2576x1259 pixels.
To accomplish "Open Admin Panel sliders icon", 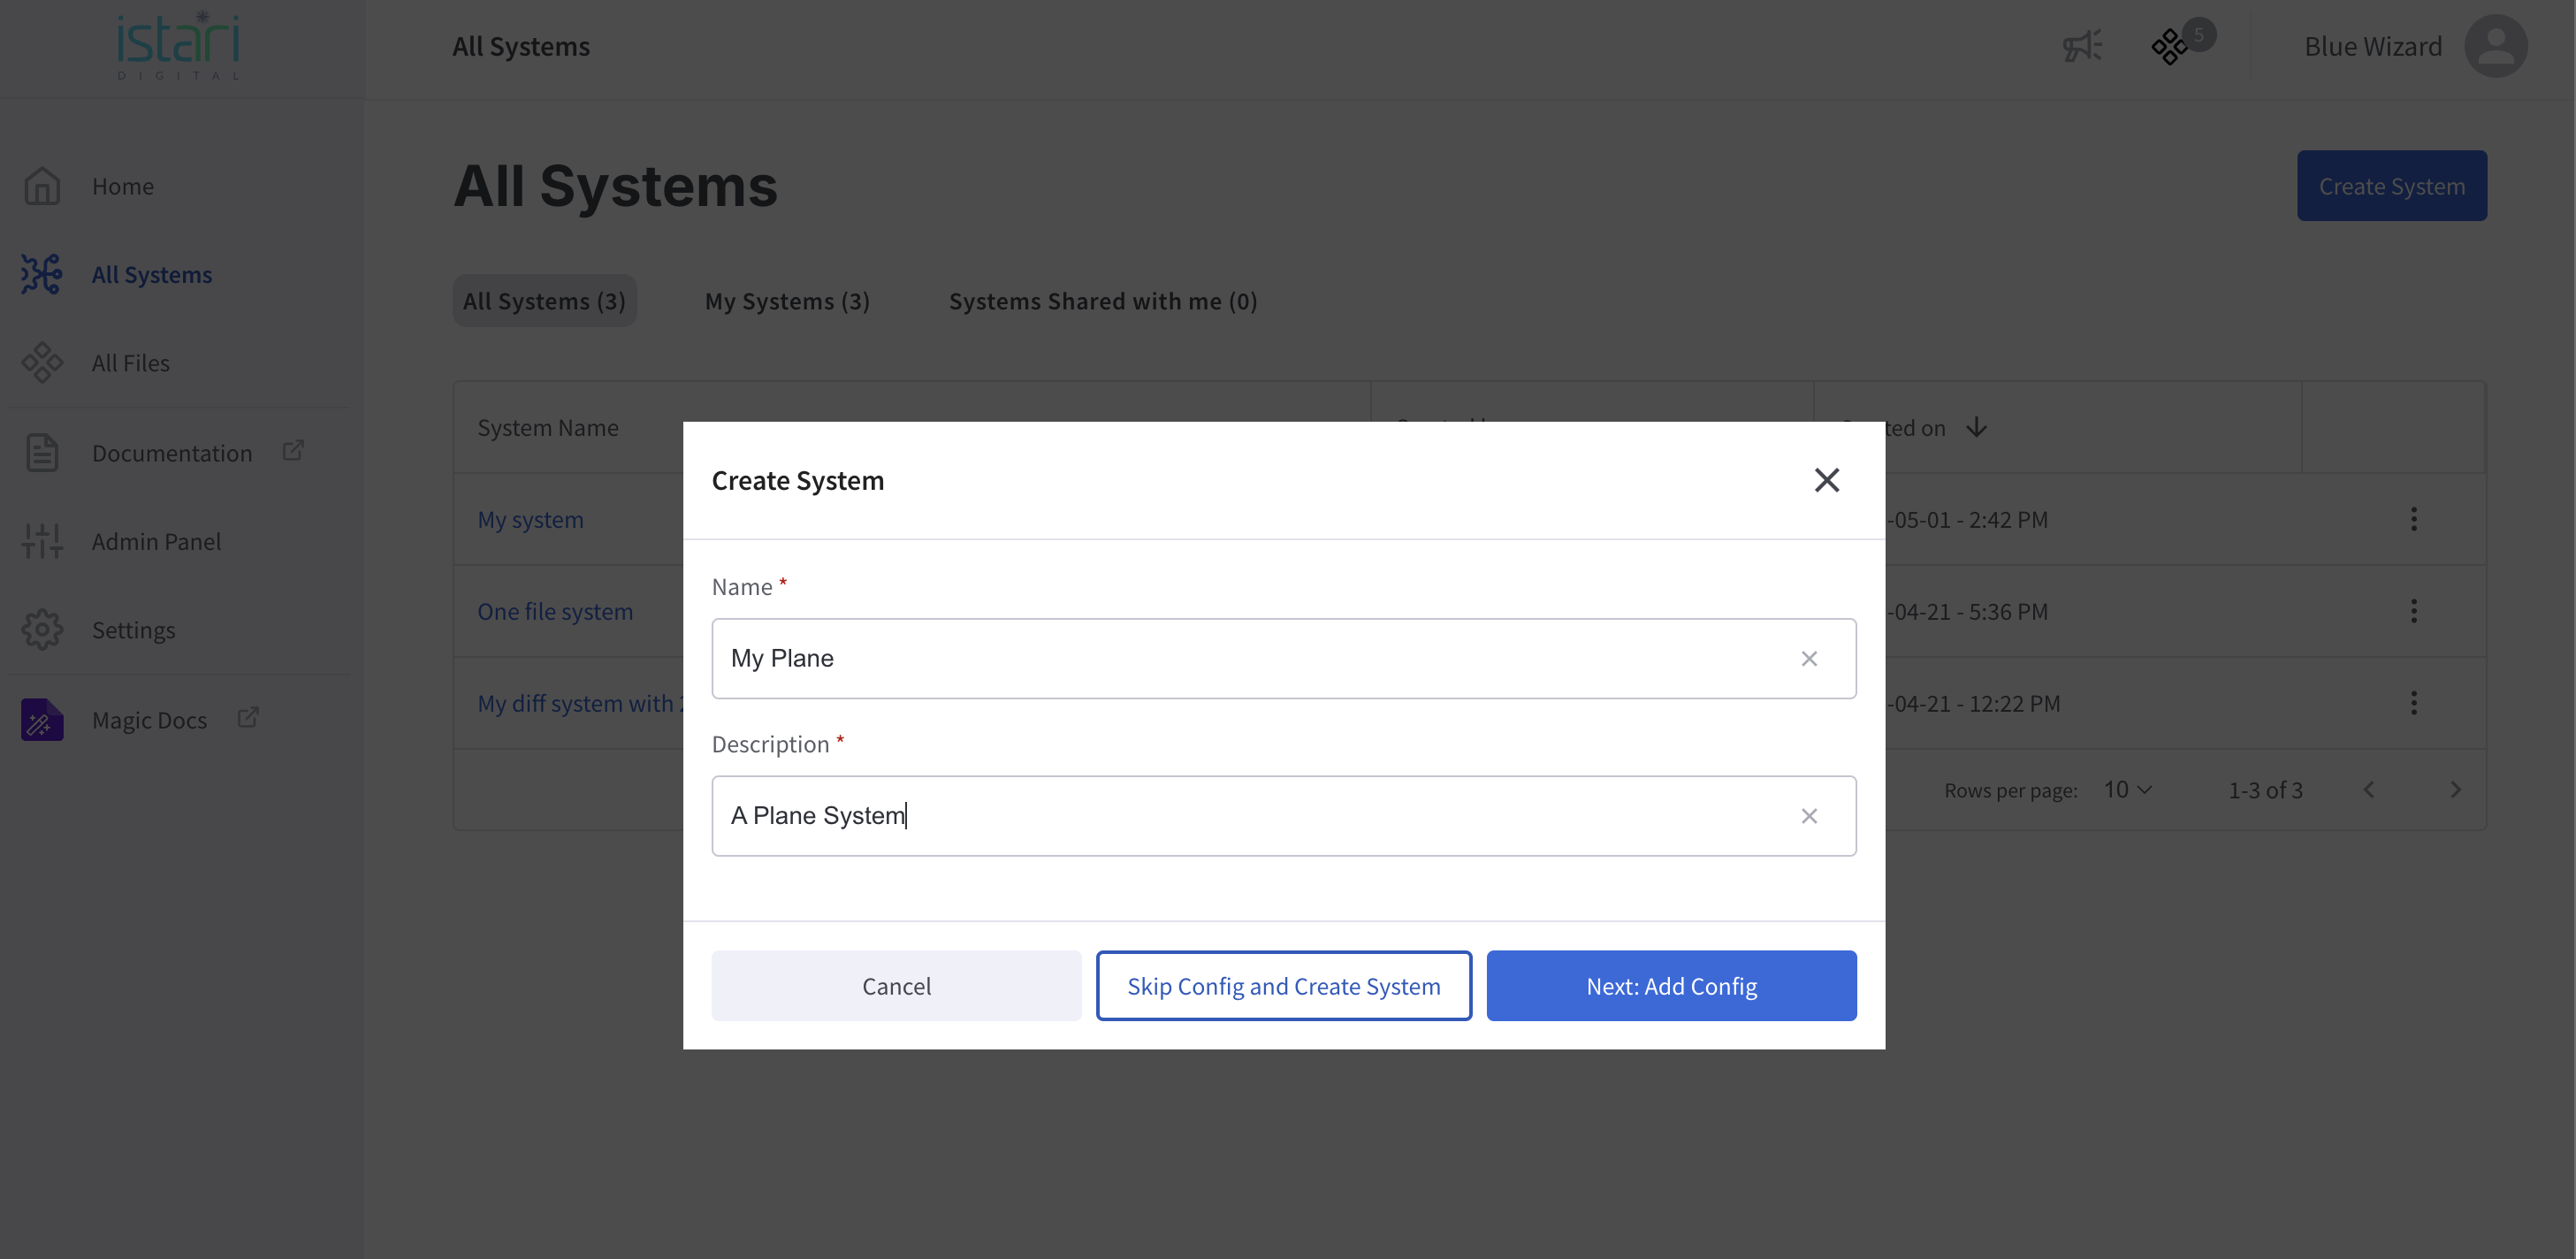I will (42, 541).
